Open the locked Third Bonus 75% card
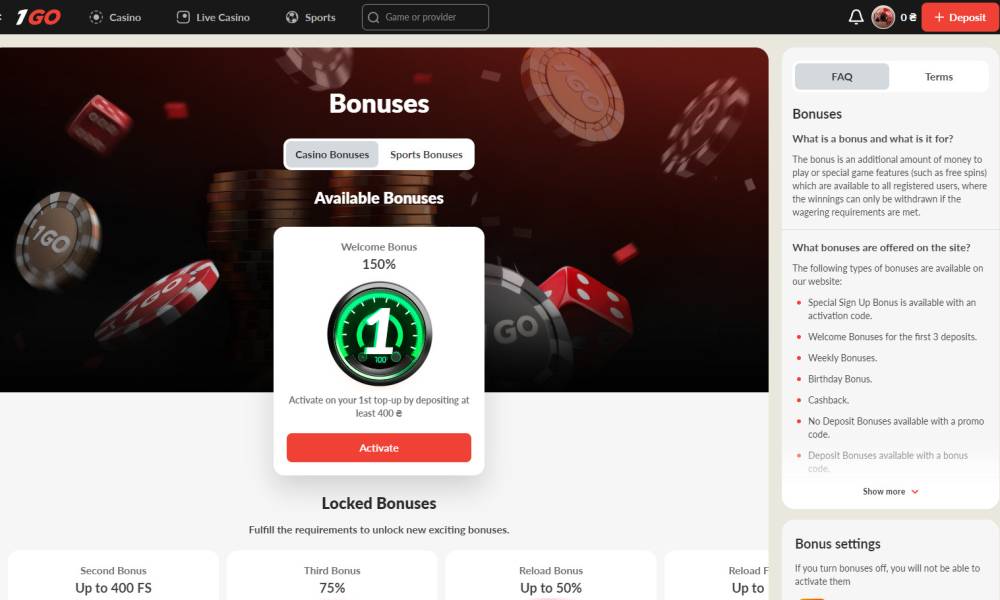 332,576
